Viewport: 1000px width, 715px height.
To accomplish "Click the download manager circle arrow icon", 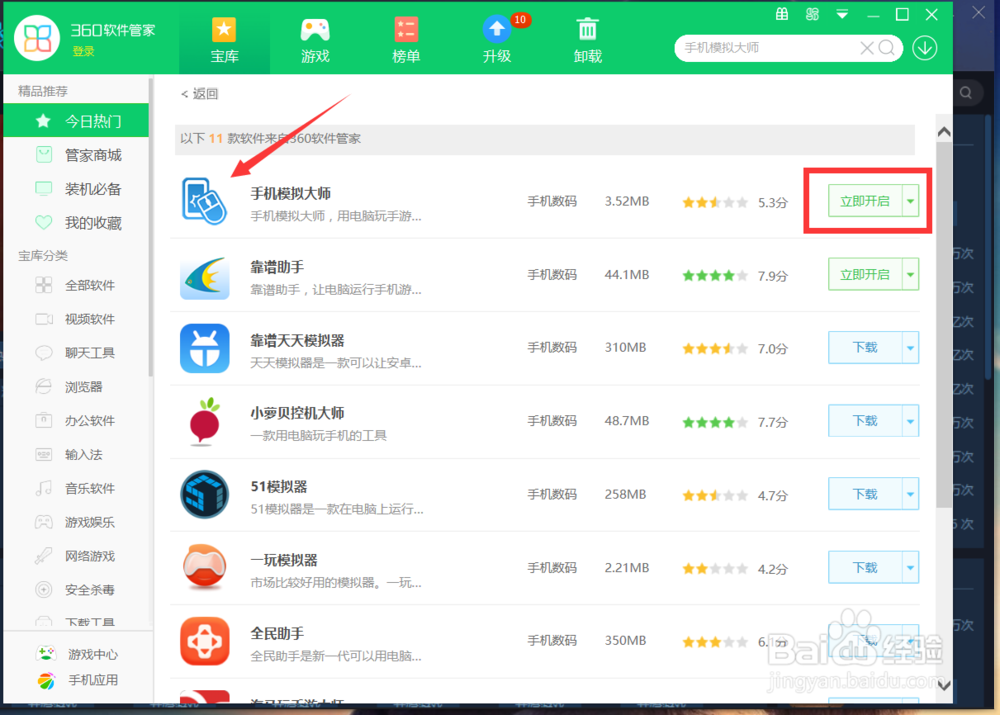I will pos(924,47).
